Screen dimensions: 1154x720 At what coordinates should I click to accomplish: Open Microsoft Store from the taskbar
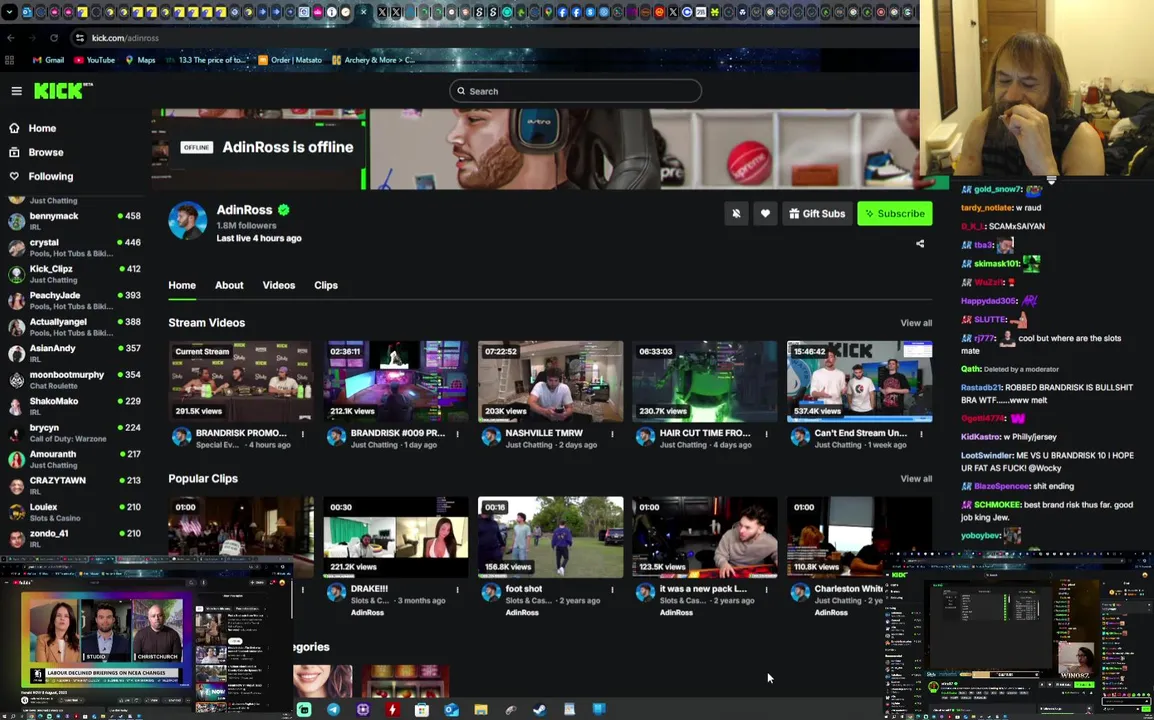tap(422, 710)
